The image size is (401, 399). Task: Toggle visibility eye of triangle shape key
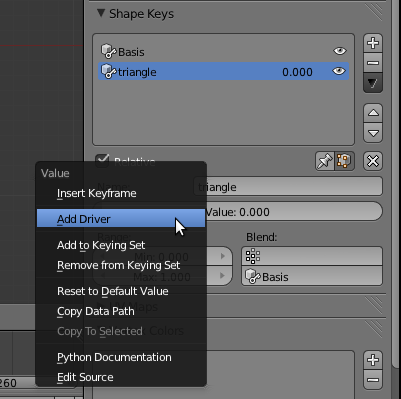pyautogui.click(x=339, y=71)
